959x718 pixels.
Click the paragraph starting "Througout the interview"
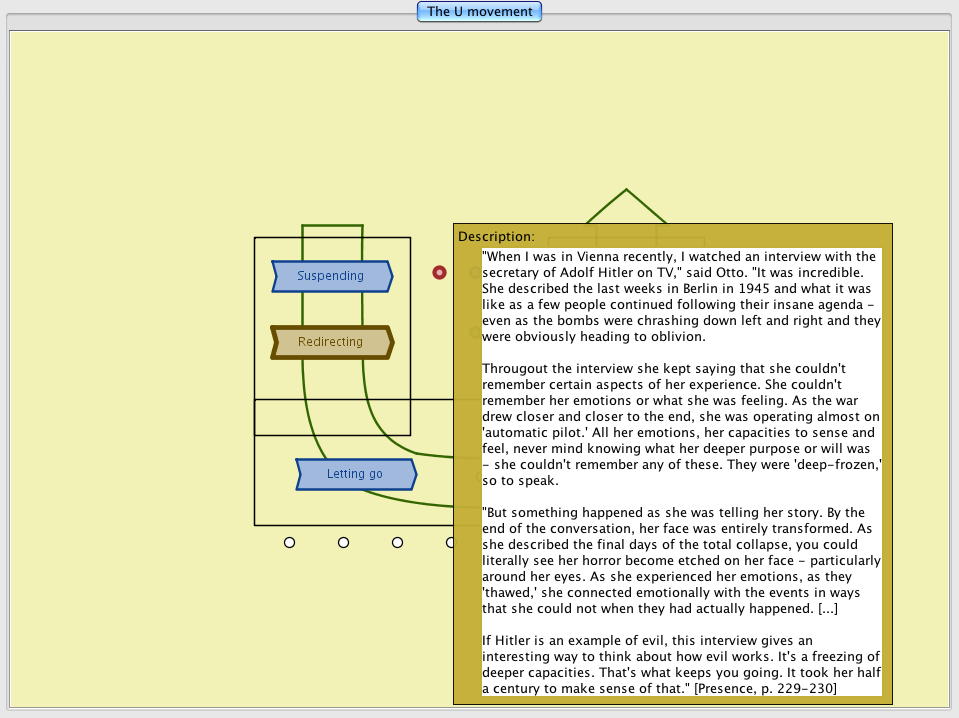point(680,424)
